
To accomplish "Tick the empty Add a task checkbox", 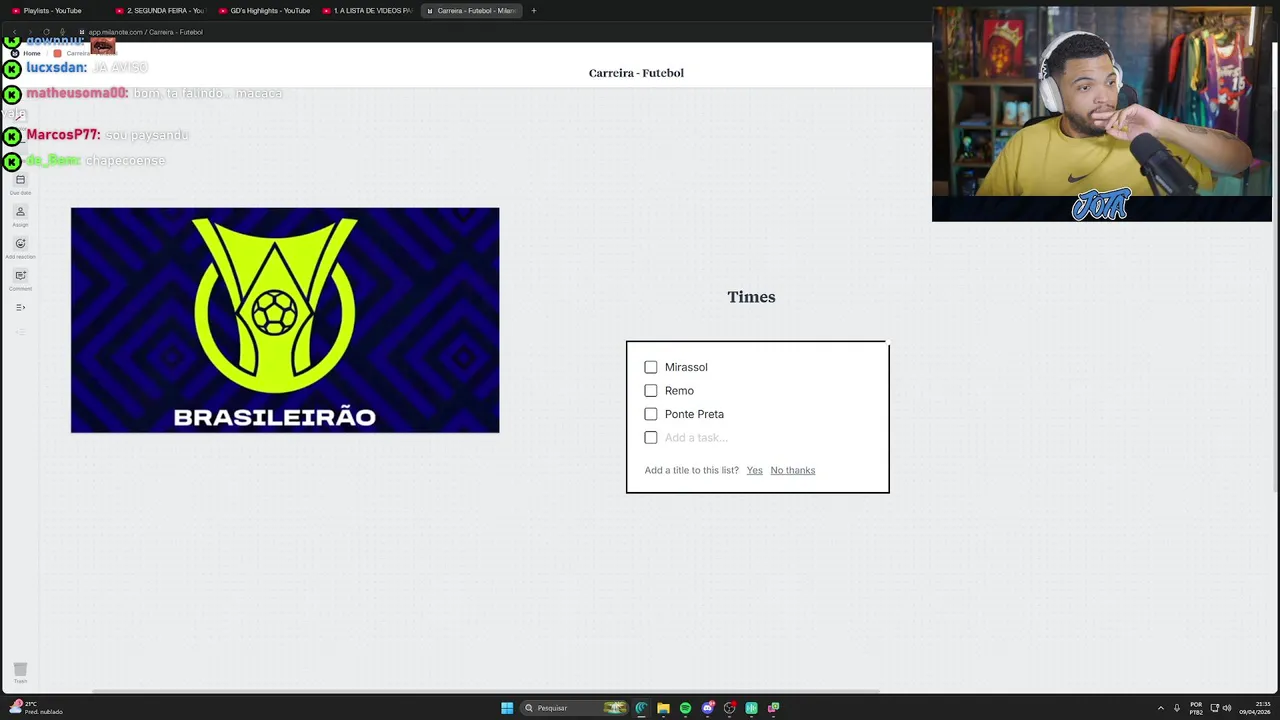I will tap(651, 438).
